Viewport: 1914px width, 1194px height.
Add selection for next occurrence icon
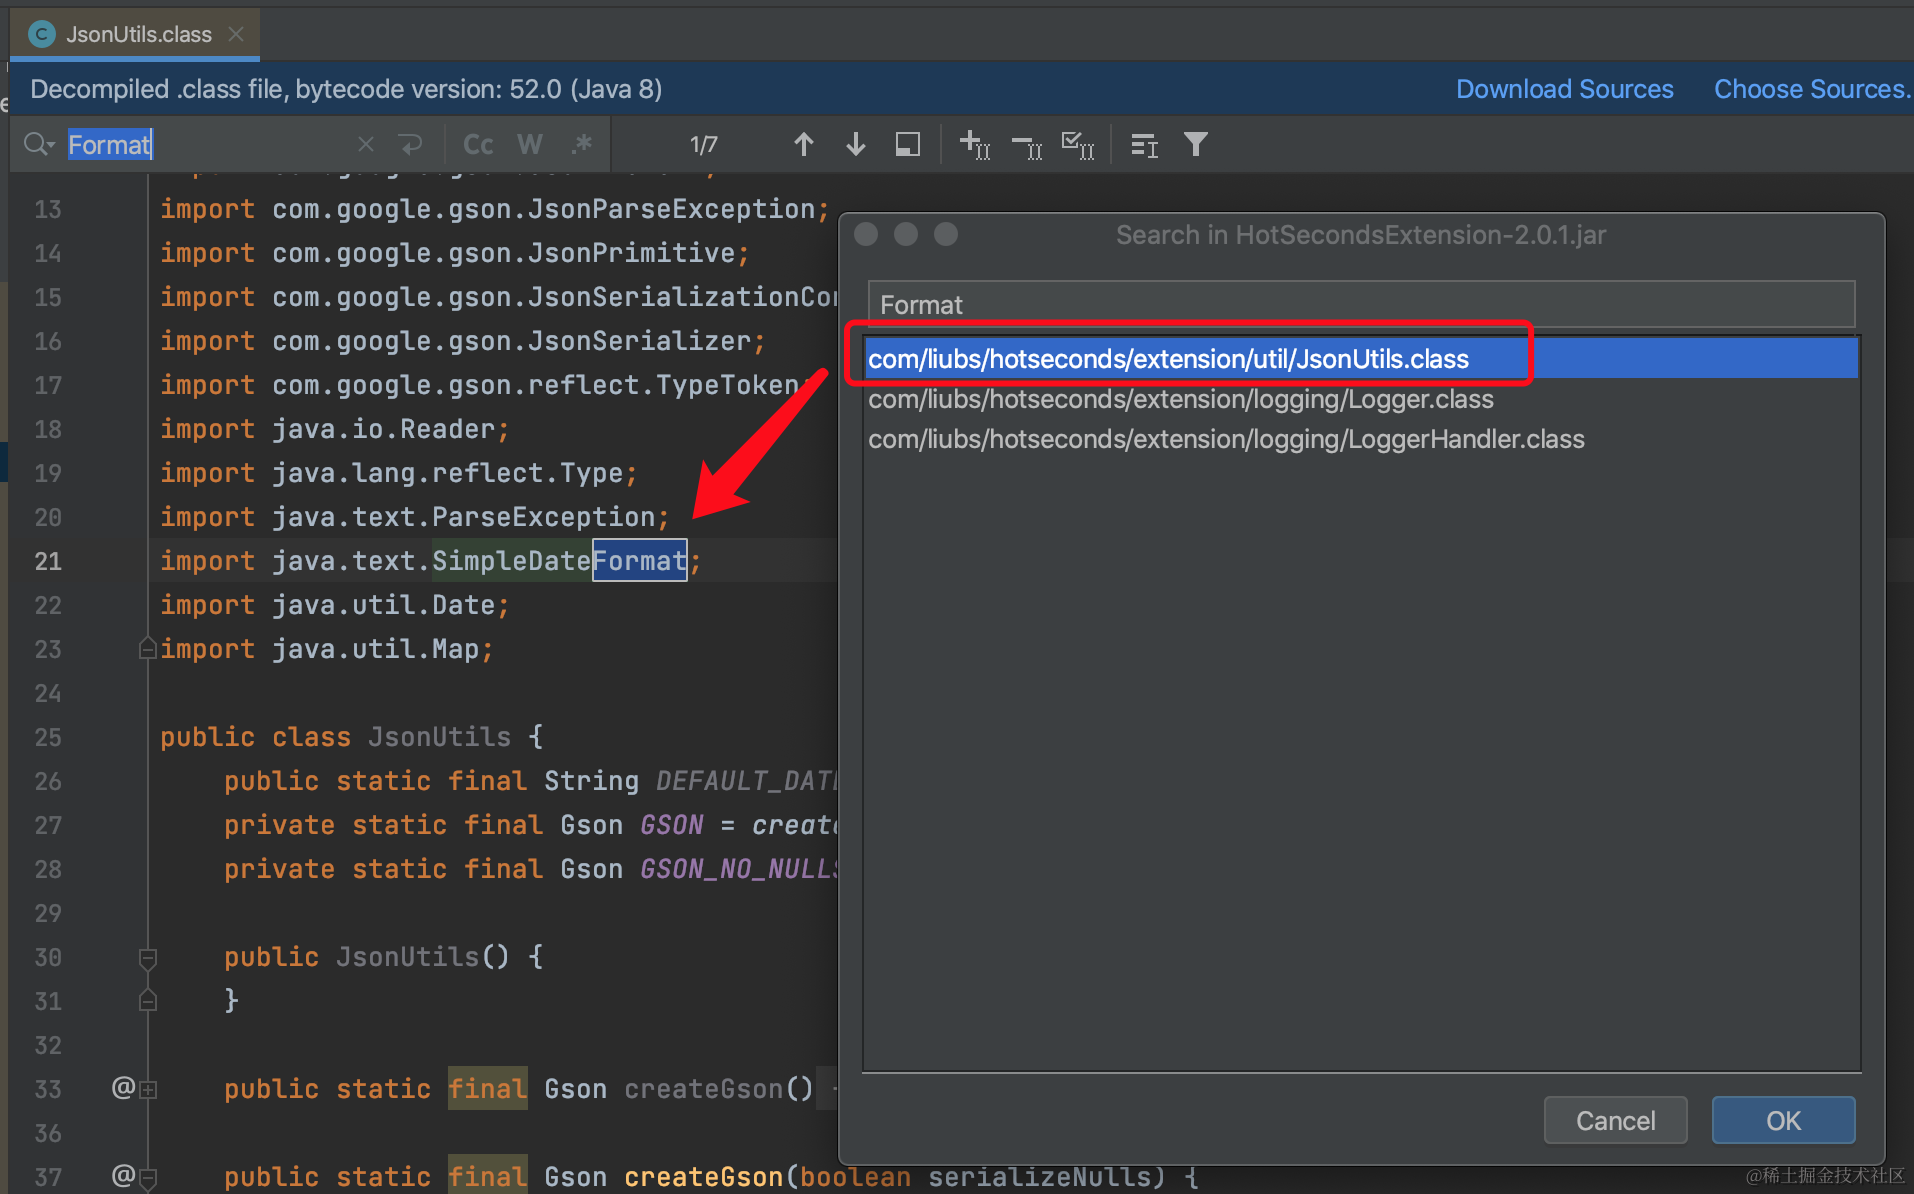click(975, 144)
